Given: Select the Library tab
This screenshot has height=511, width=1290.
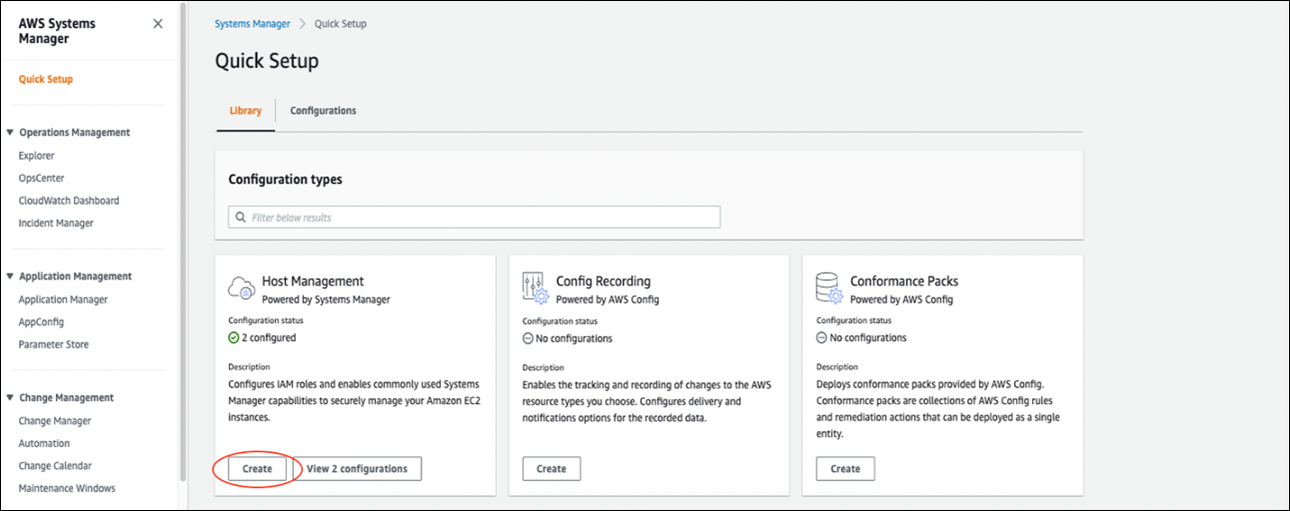Looking at the screenshot, I should [x=246, y=111].
